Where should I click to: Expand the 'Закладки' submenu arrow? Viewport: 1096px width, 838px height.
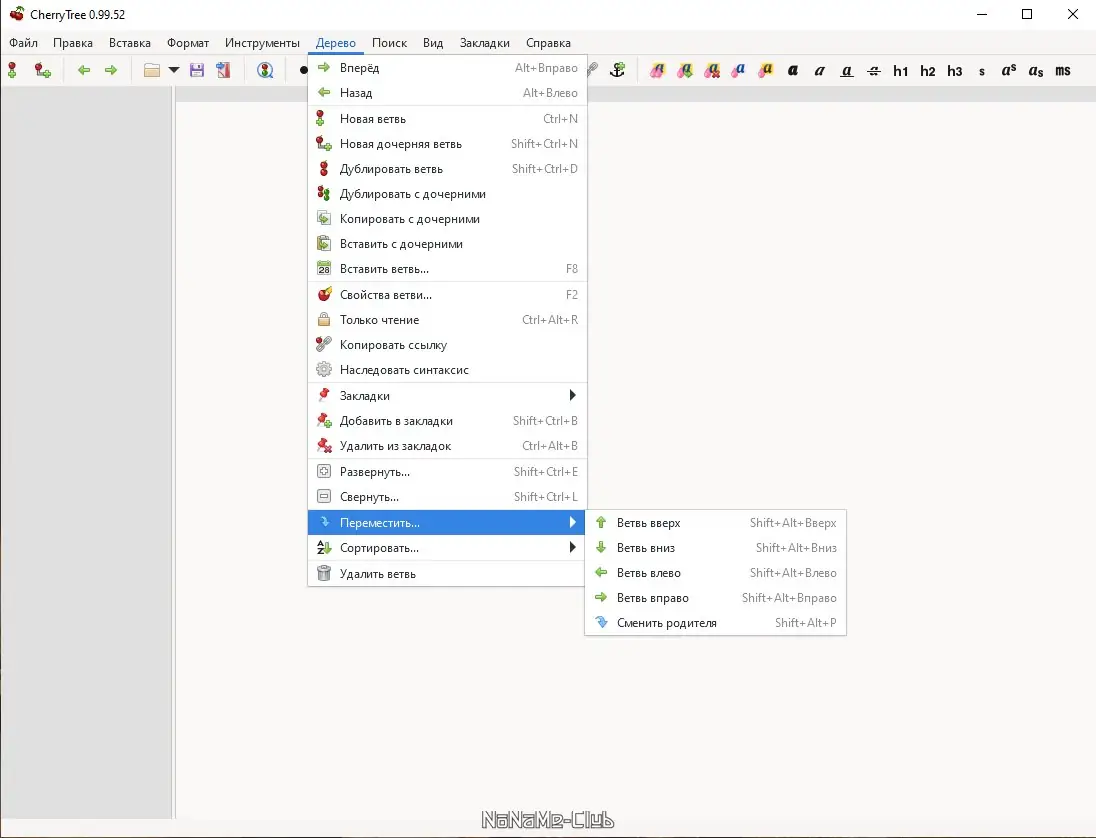click(x=572, y=396)
